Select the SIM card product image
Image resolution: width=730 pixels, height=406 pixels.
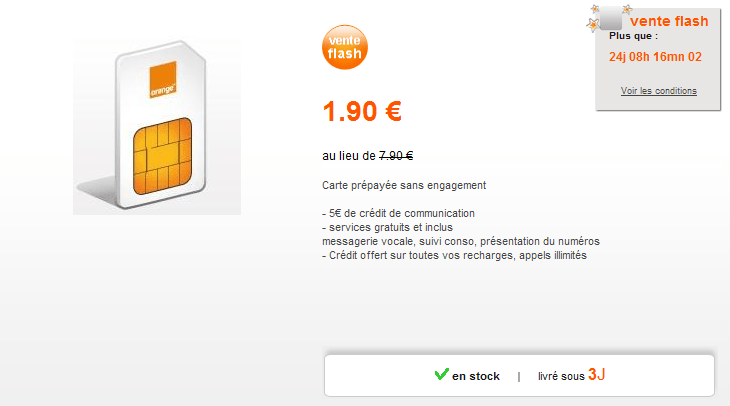157,126
